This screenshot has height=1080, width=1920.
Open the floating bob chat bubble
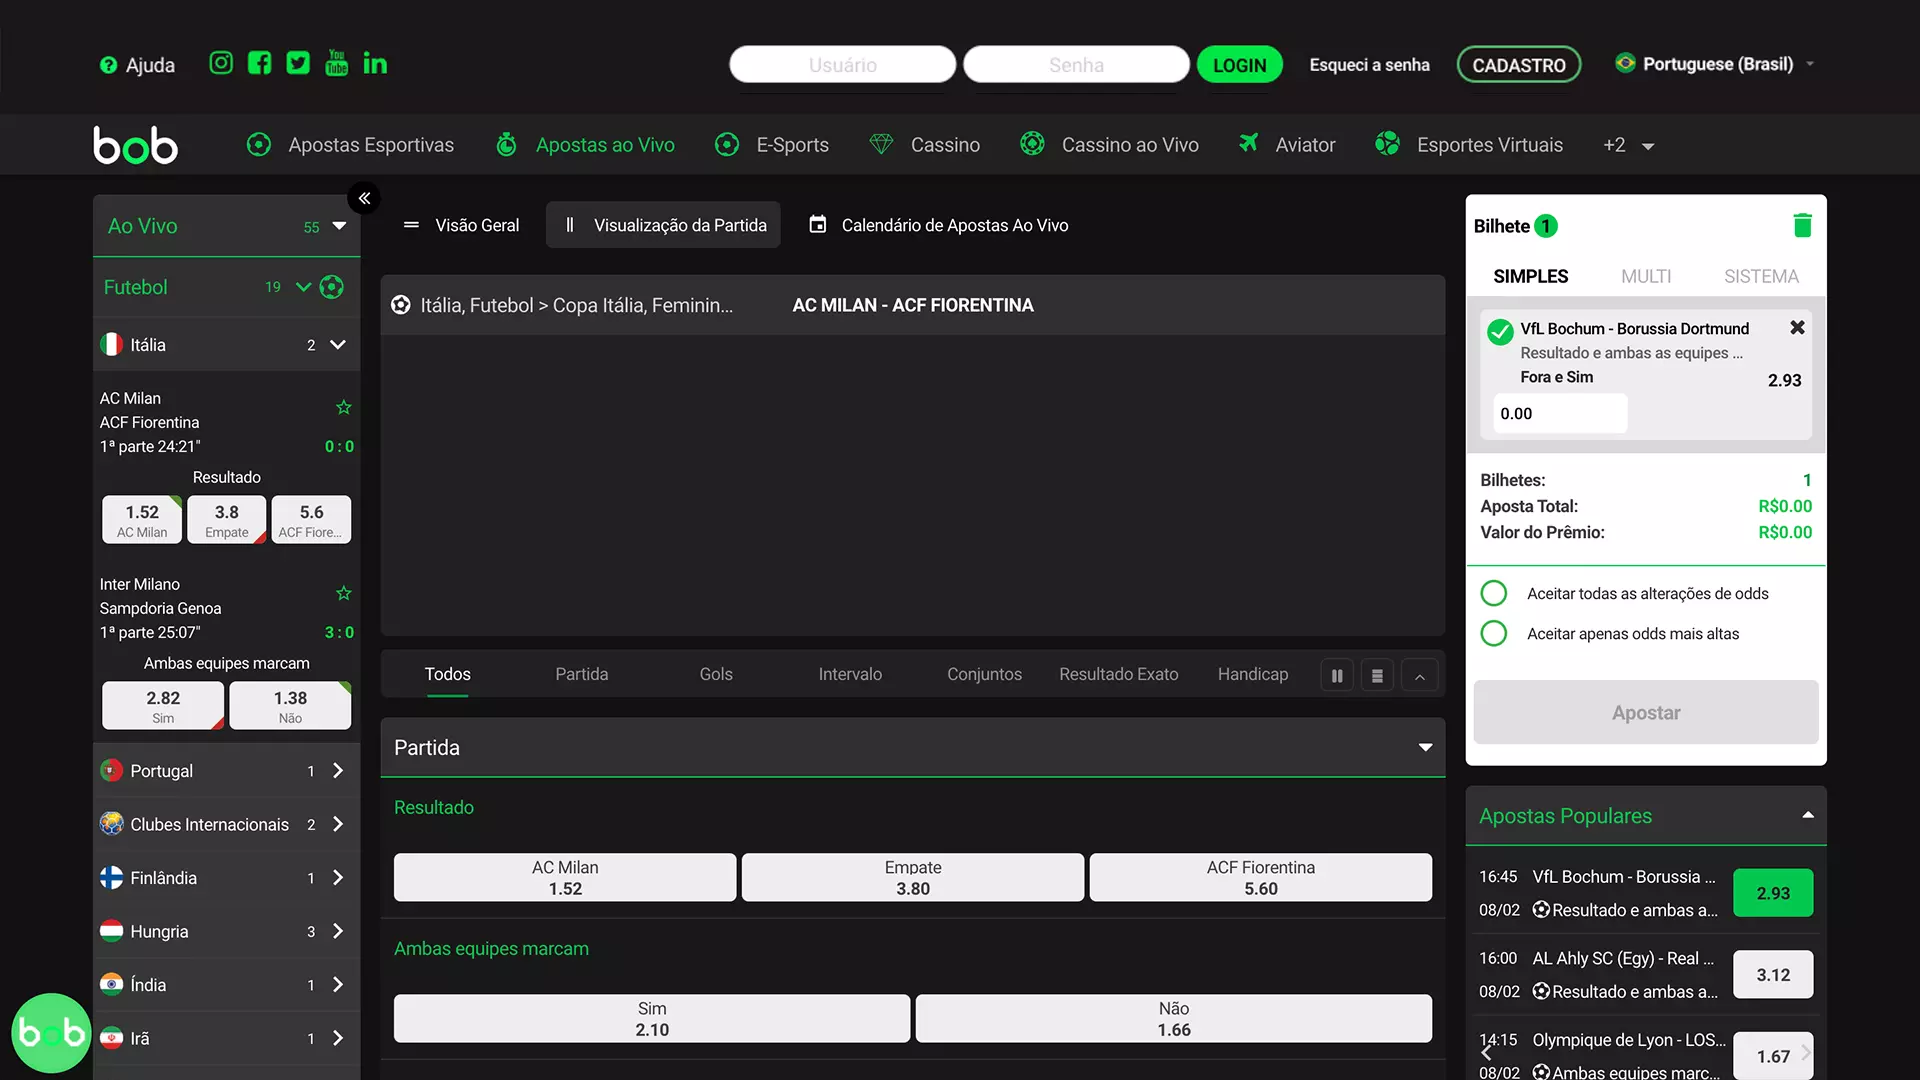click(x=51, y=1032)
